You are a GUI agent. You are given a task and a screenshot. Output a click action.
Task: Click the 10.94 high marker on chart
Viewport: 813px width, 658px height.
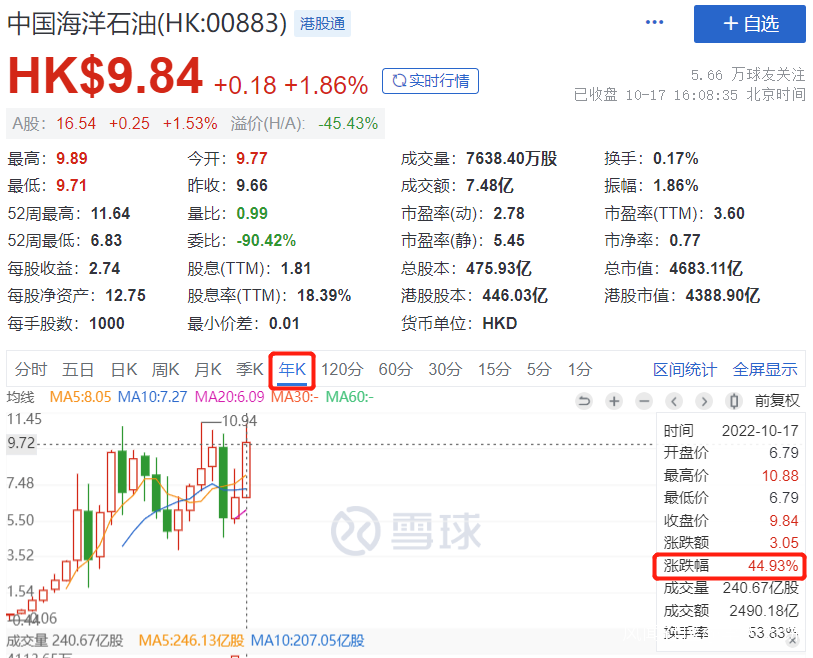point(239,421)
